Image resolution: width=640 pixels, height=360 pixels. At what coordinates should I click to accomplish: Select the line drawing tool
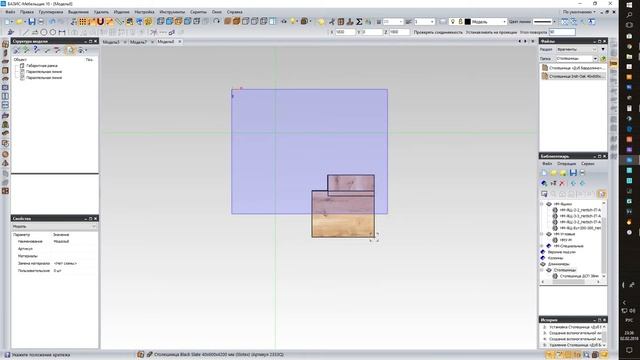[25, 32]
